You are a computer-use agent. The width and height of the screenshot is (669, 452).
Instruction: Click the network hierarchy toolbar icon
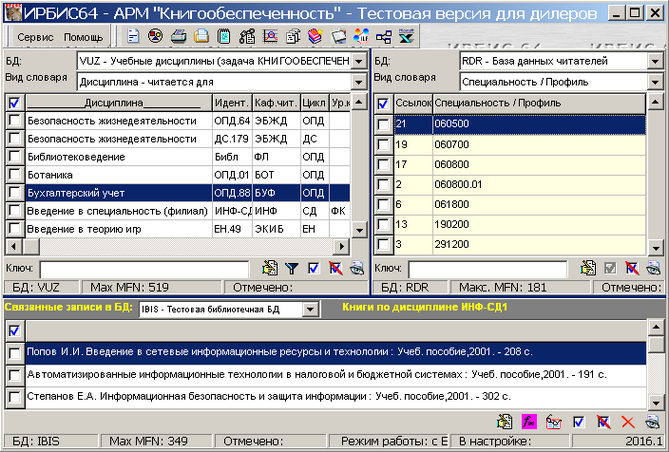point(384,37)
